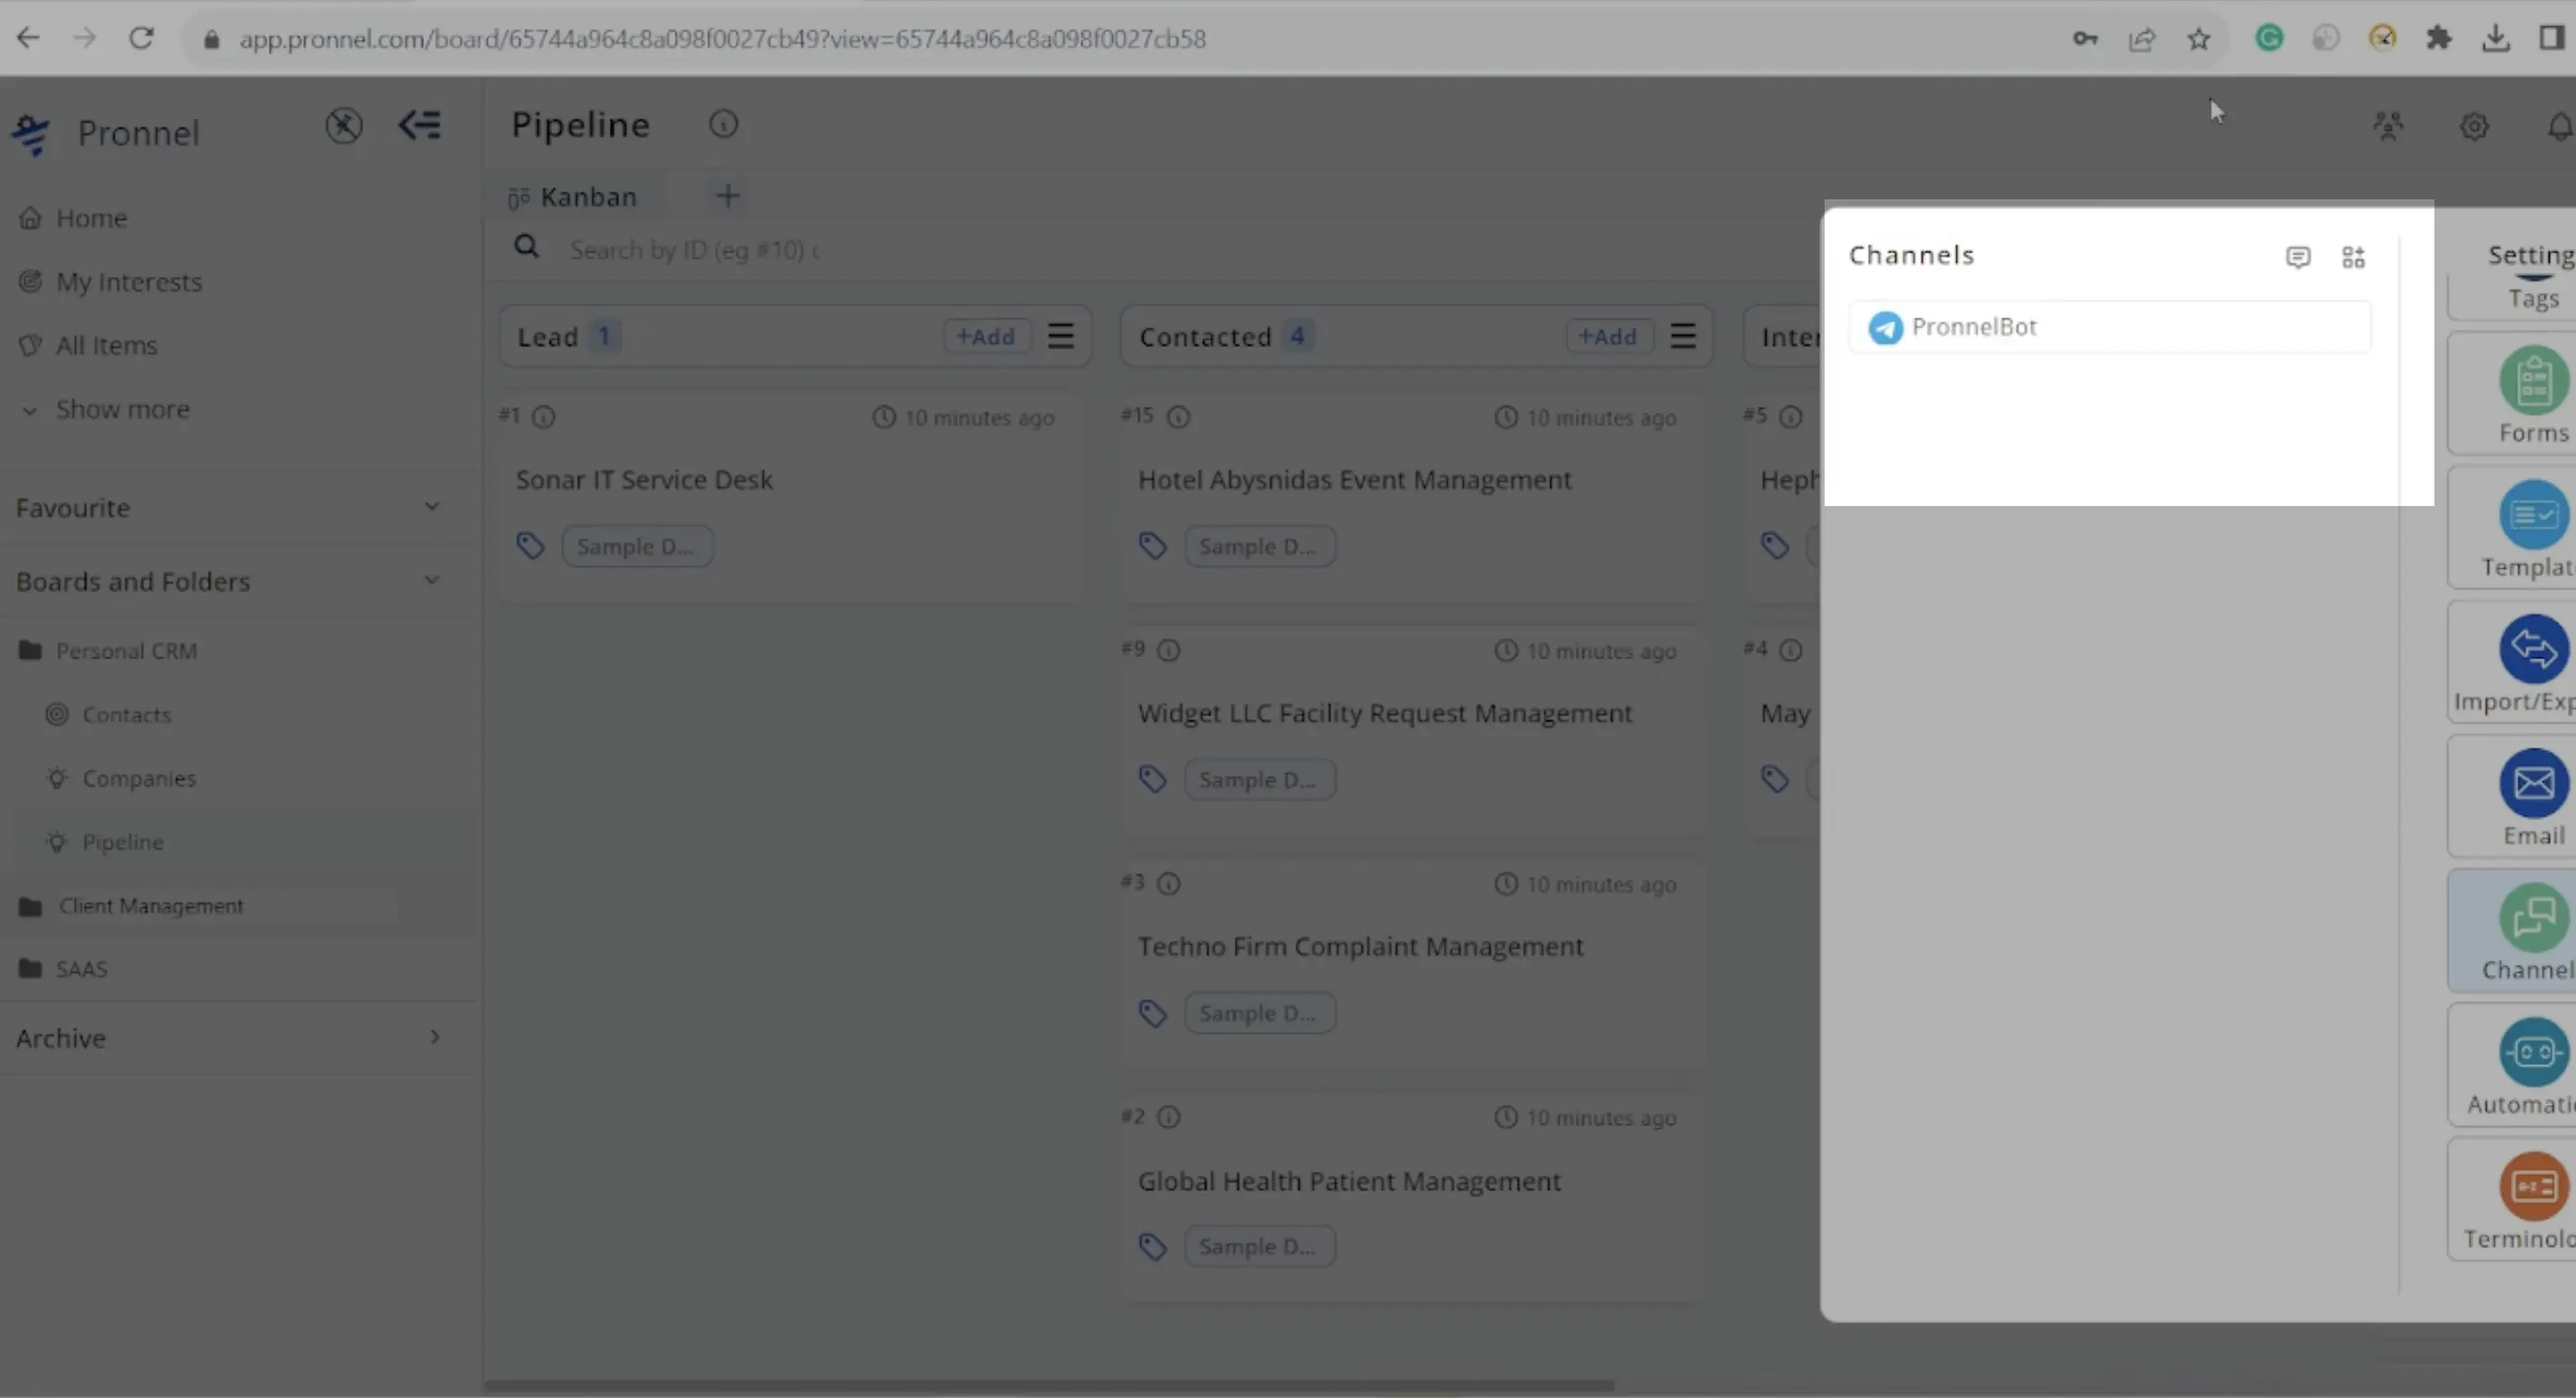Open board settings gear icon

[x=2474, y=126]
